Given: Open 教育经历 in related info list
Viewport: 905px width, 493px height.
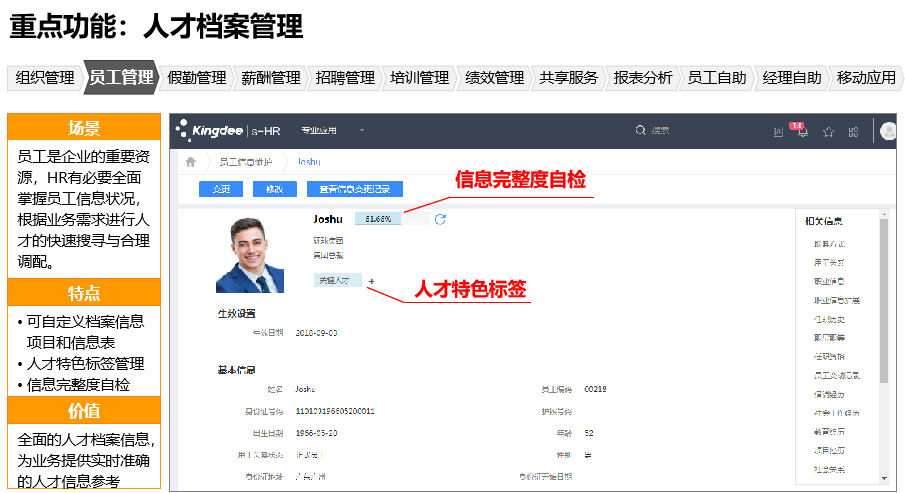Looking at the screenshot, I should pyautogui.click(x=829, y=432).
